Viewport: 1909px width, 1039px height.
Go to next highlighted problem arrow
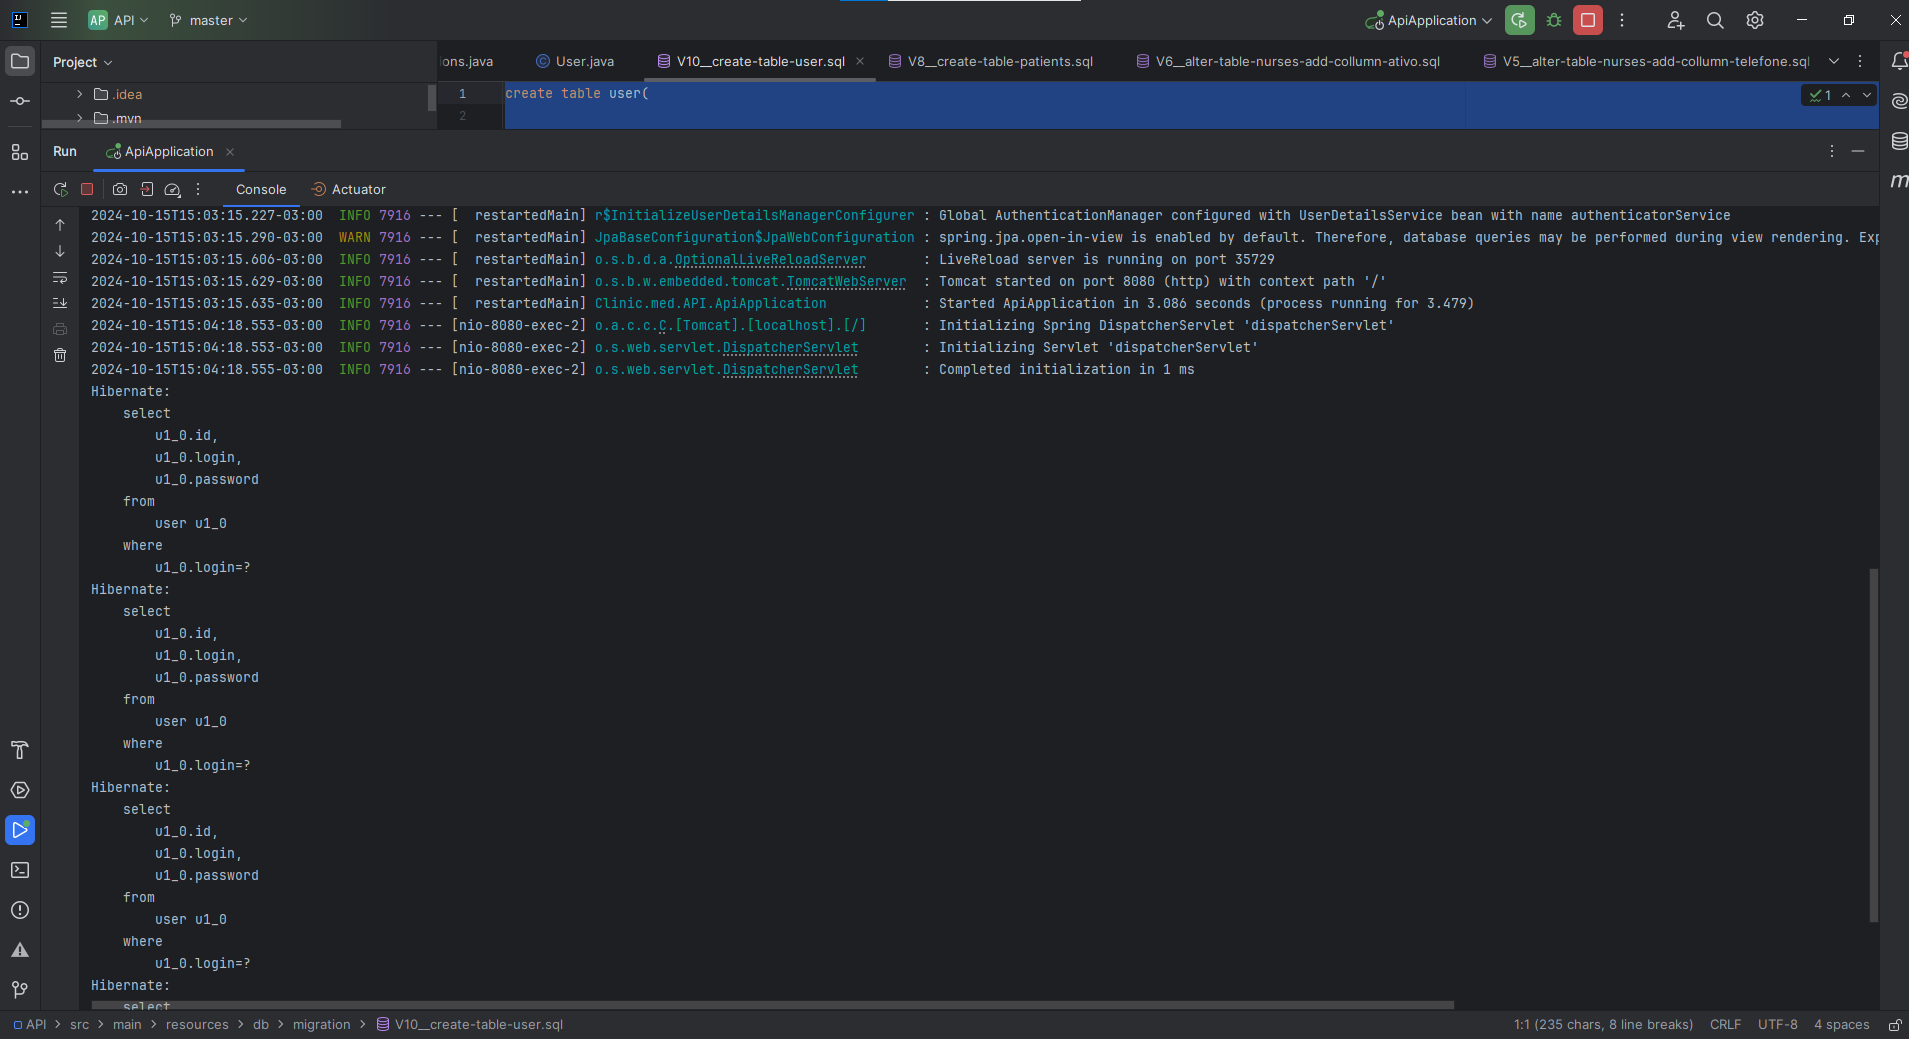click(x=1867, y=95)
